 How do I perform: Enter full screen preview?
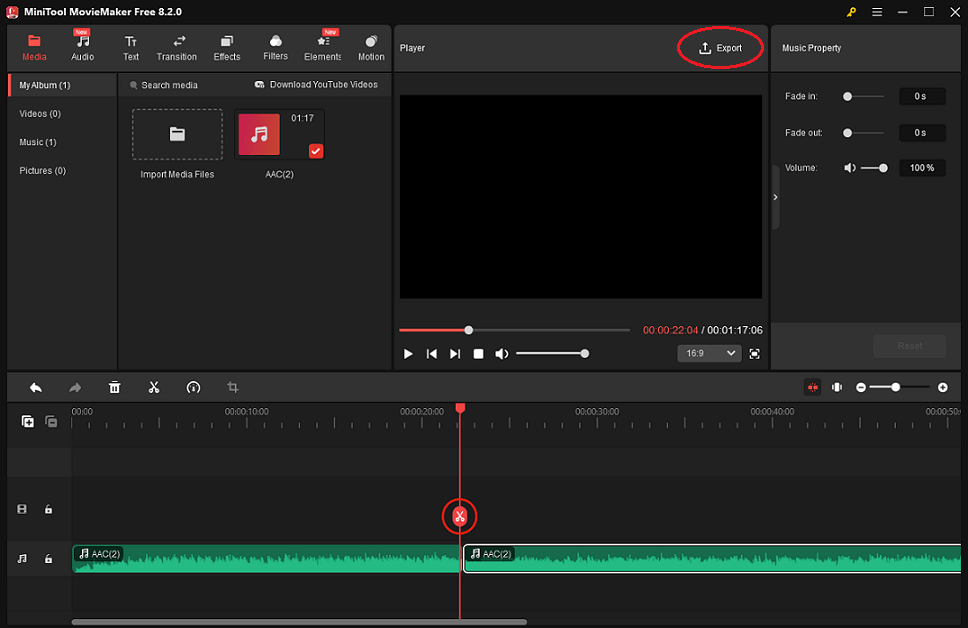(754, 354)
